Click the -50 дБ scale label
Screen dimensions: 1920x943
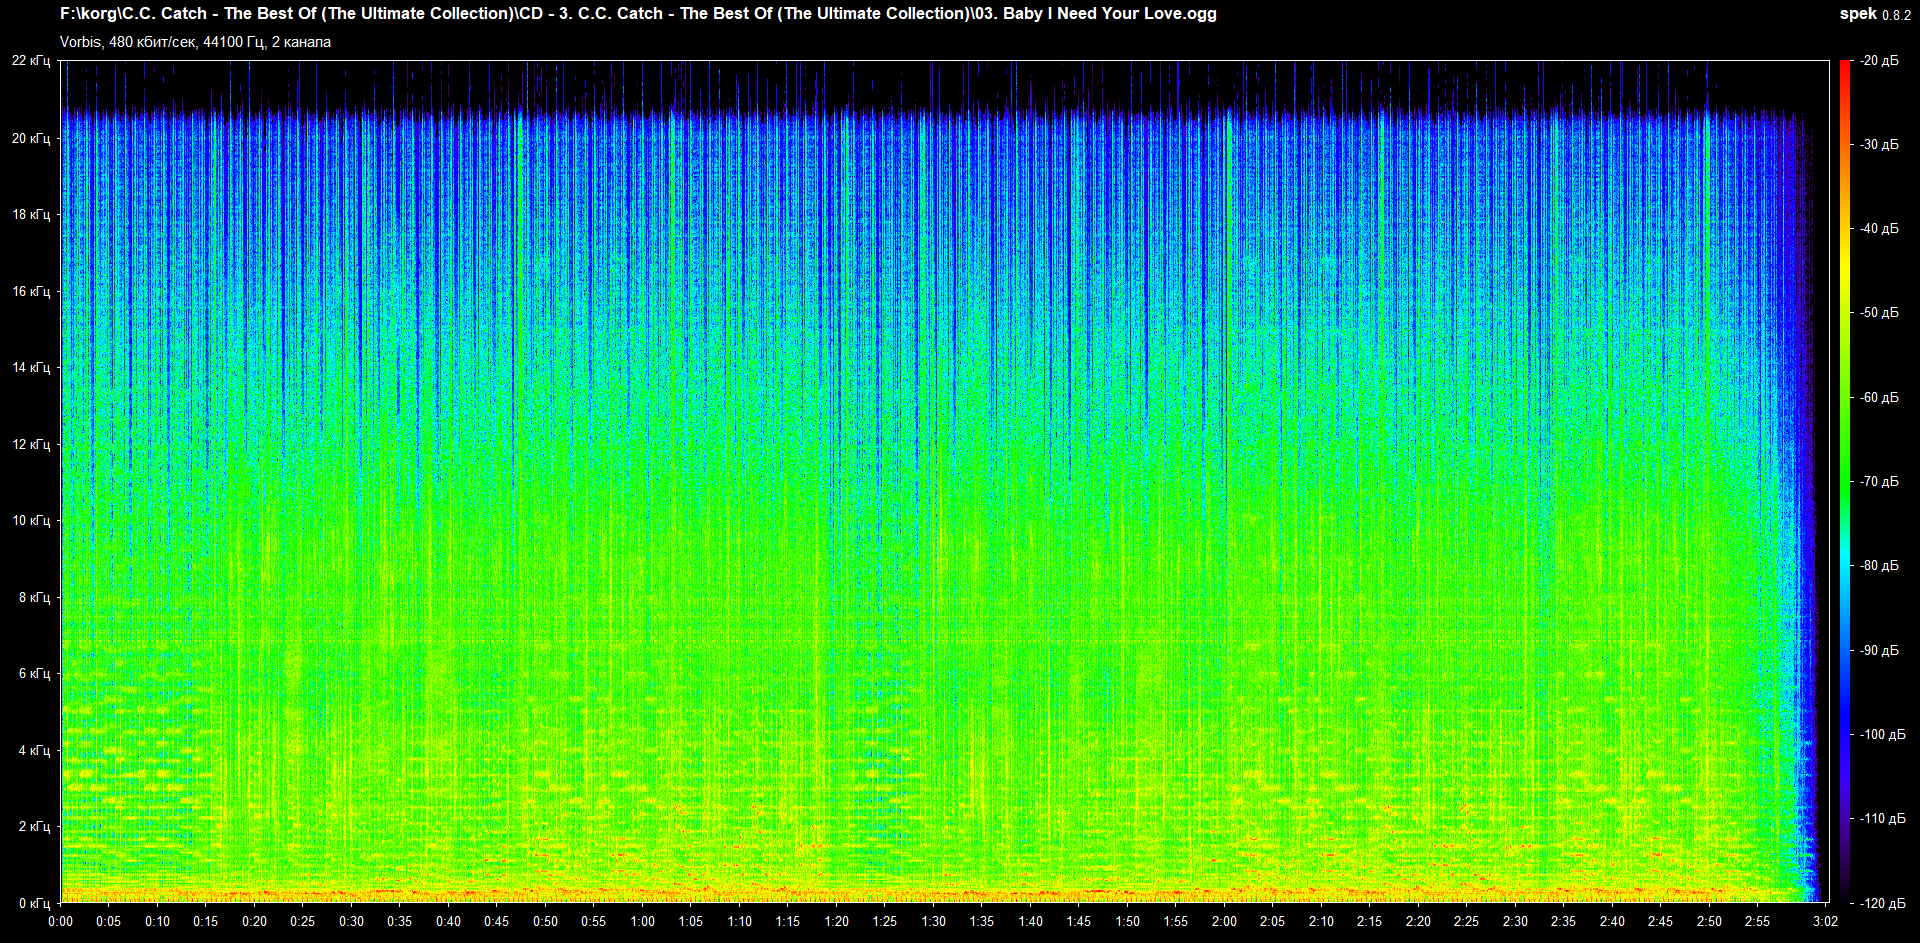click(x=1879, y=313)
